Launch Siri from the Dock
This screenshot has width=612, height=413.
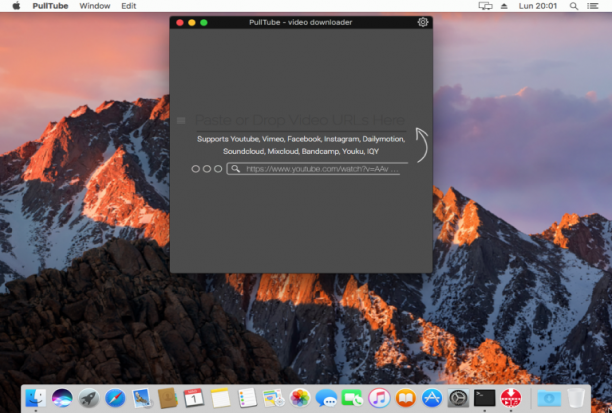coord(62,398)
